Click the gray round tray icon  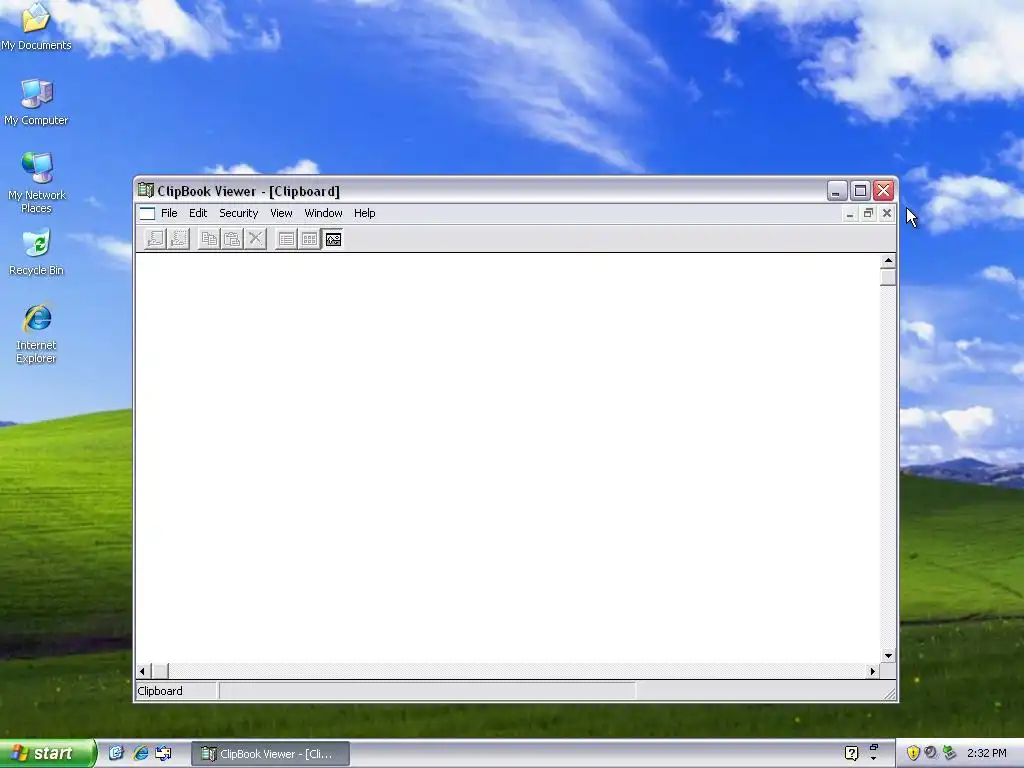[931, 754]
